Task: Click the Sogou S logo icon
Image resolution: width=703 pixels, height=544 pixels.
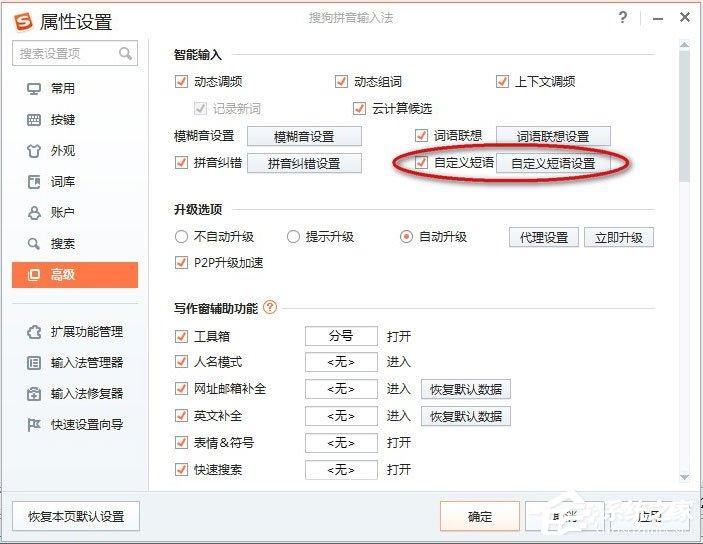Action: (x=23, y=21)
